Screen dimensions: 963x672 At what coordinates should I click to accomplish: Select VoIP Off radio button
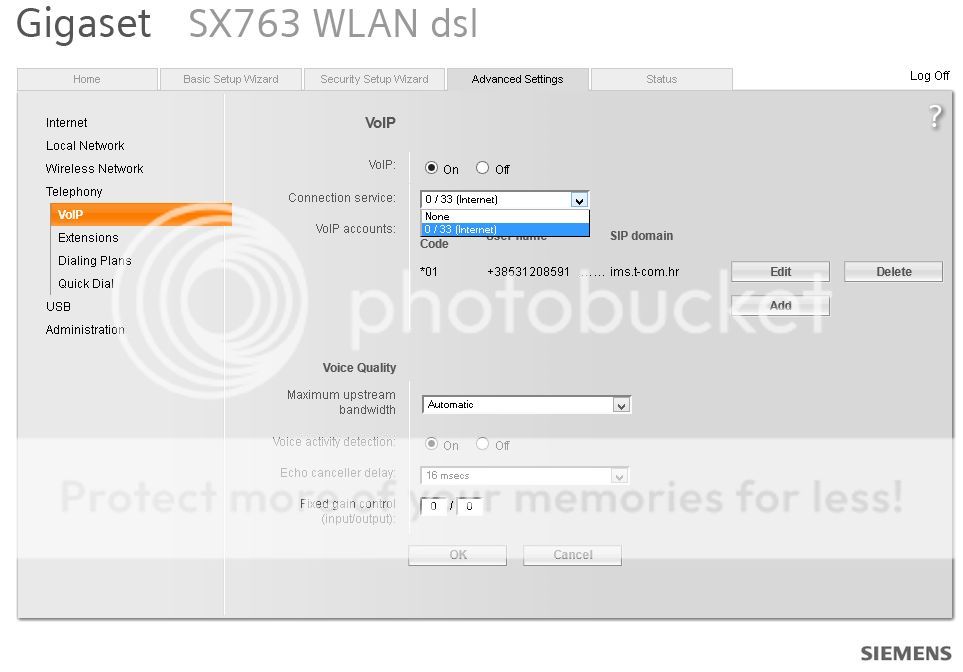pyautogui.click(x=483, y=168)
